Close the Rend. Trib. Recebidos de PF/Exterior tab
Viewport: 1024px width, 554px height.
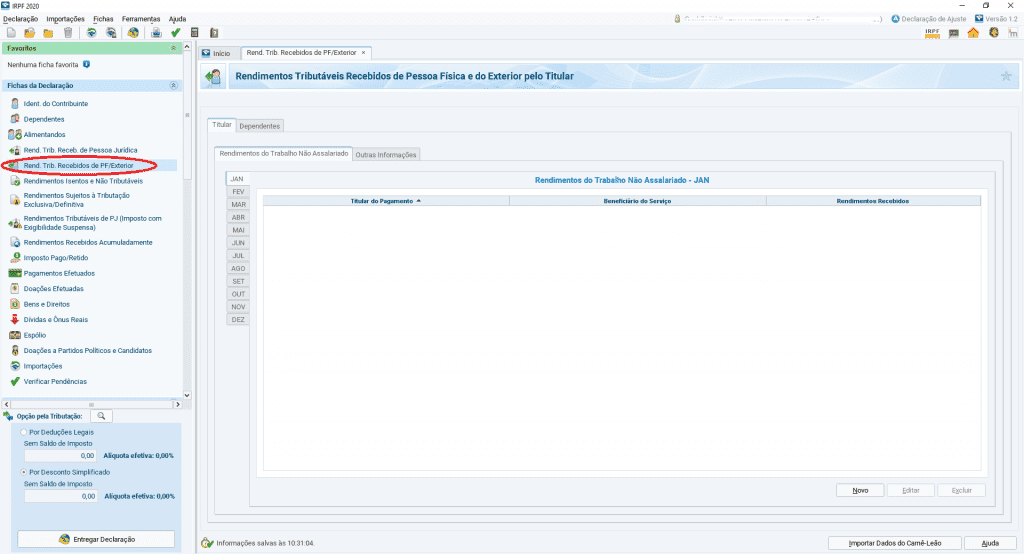pos(364,53)
